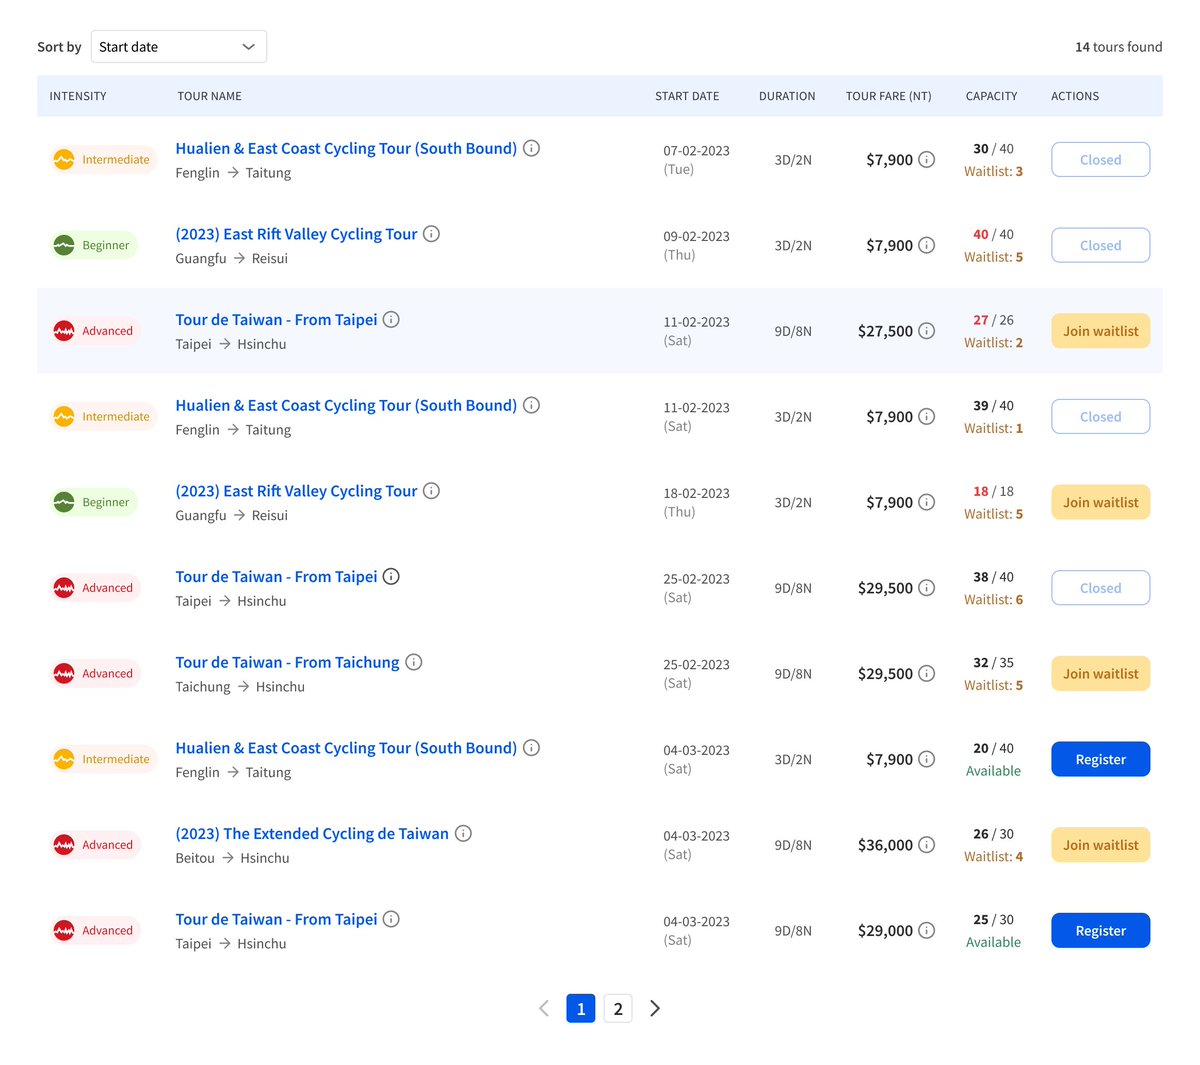
Task: Open info icon beside Extended Cycling de Taiwan name
Action: 463,833
